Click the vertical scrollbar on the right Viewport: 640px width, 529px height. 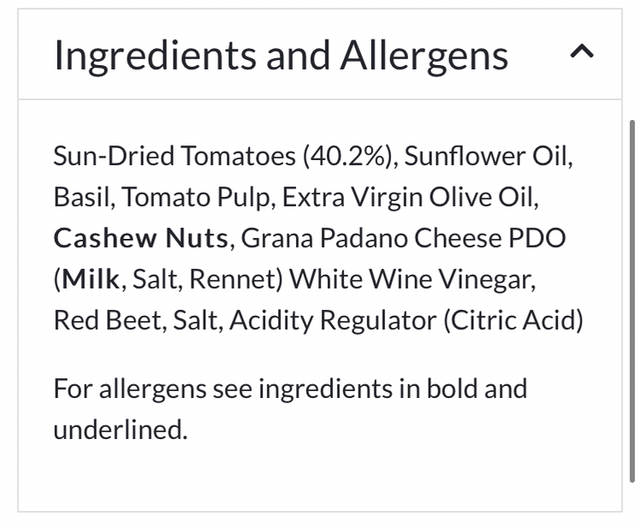tap(631, 300)
